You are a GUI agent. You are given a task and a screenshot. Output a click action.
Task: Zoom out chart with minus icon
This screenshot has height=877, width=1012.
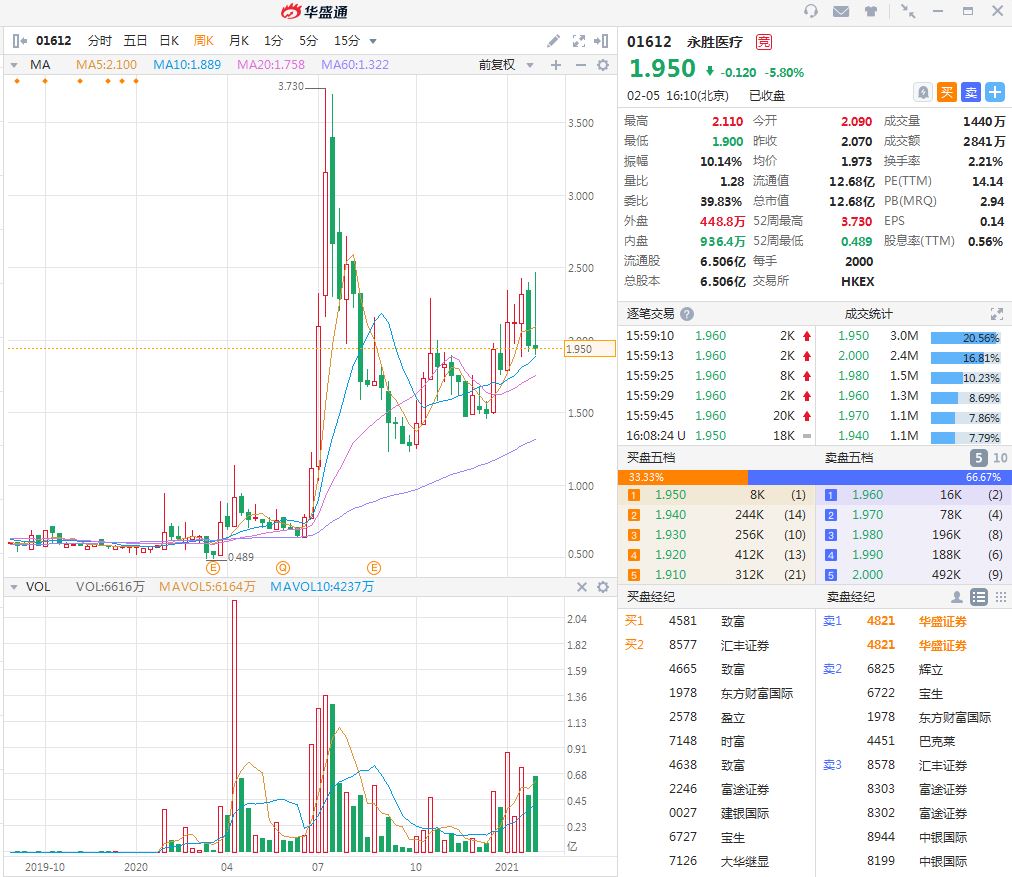coord(580,65)
